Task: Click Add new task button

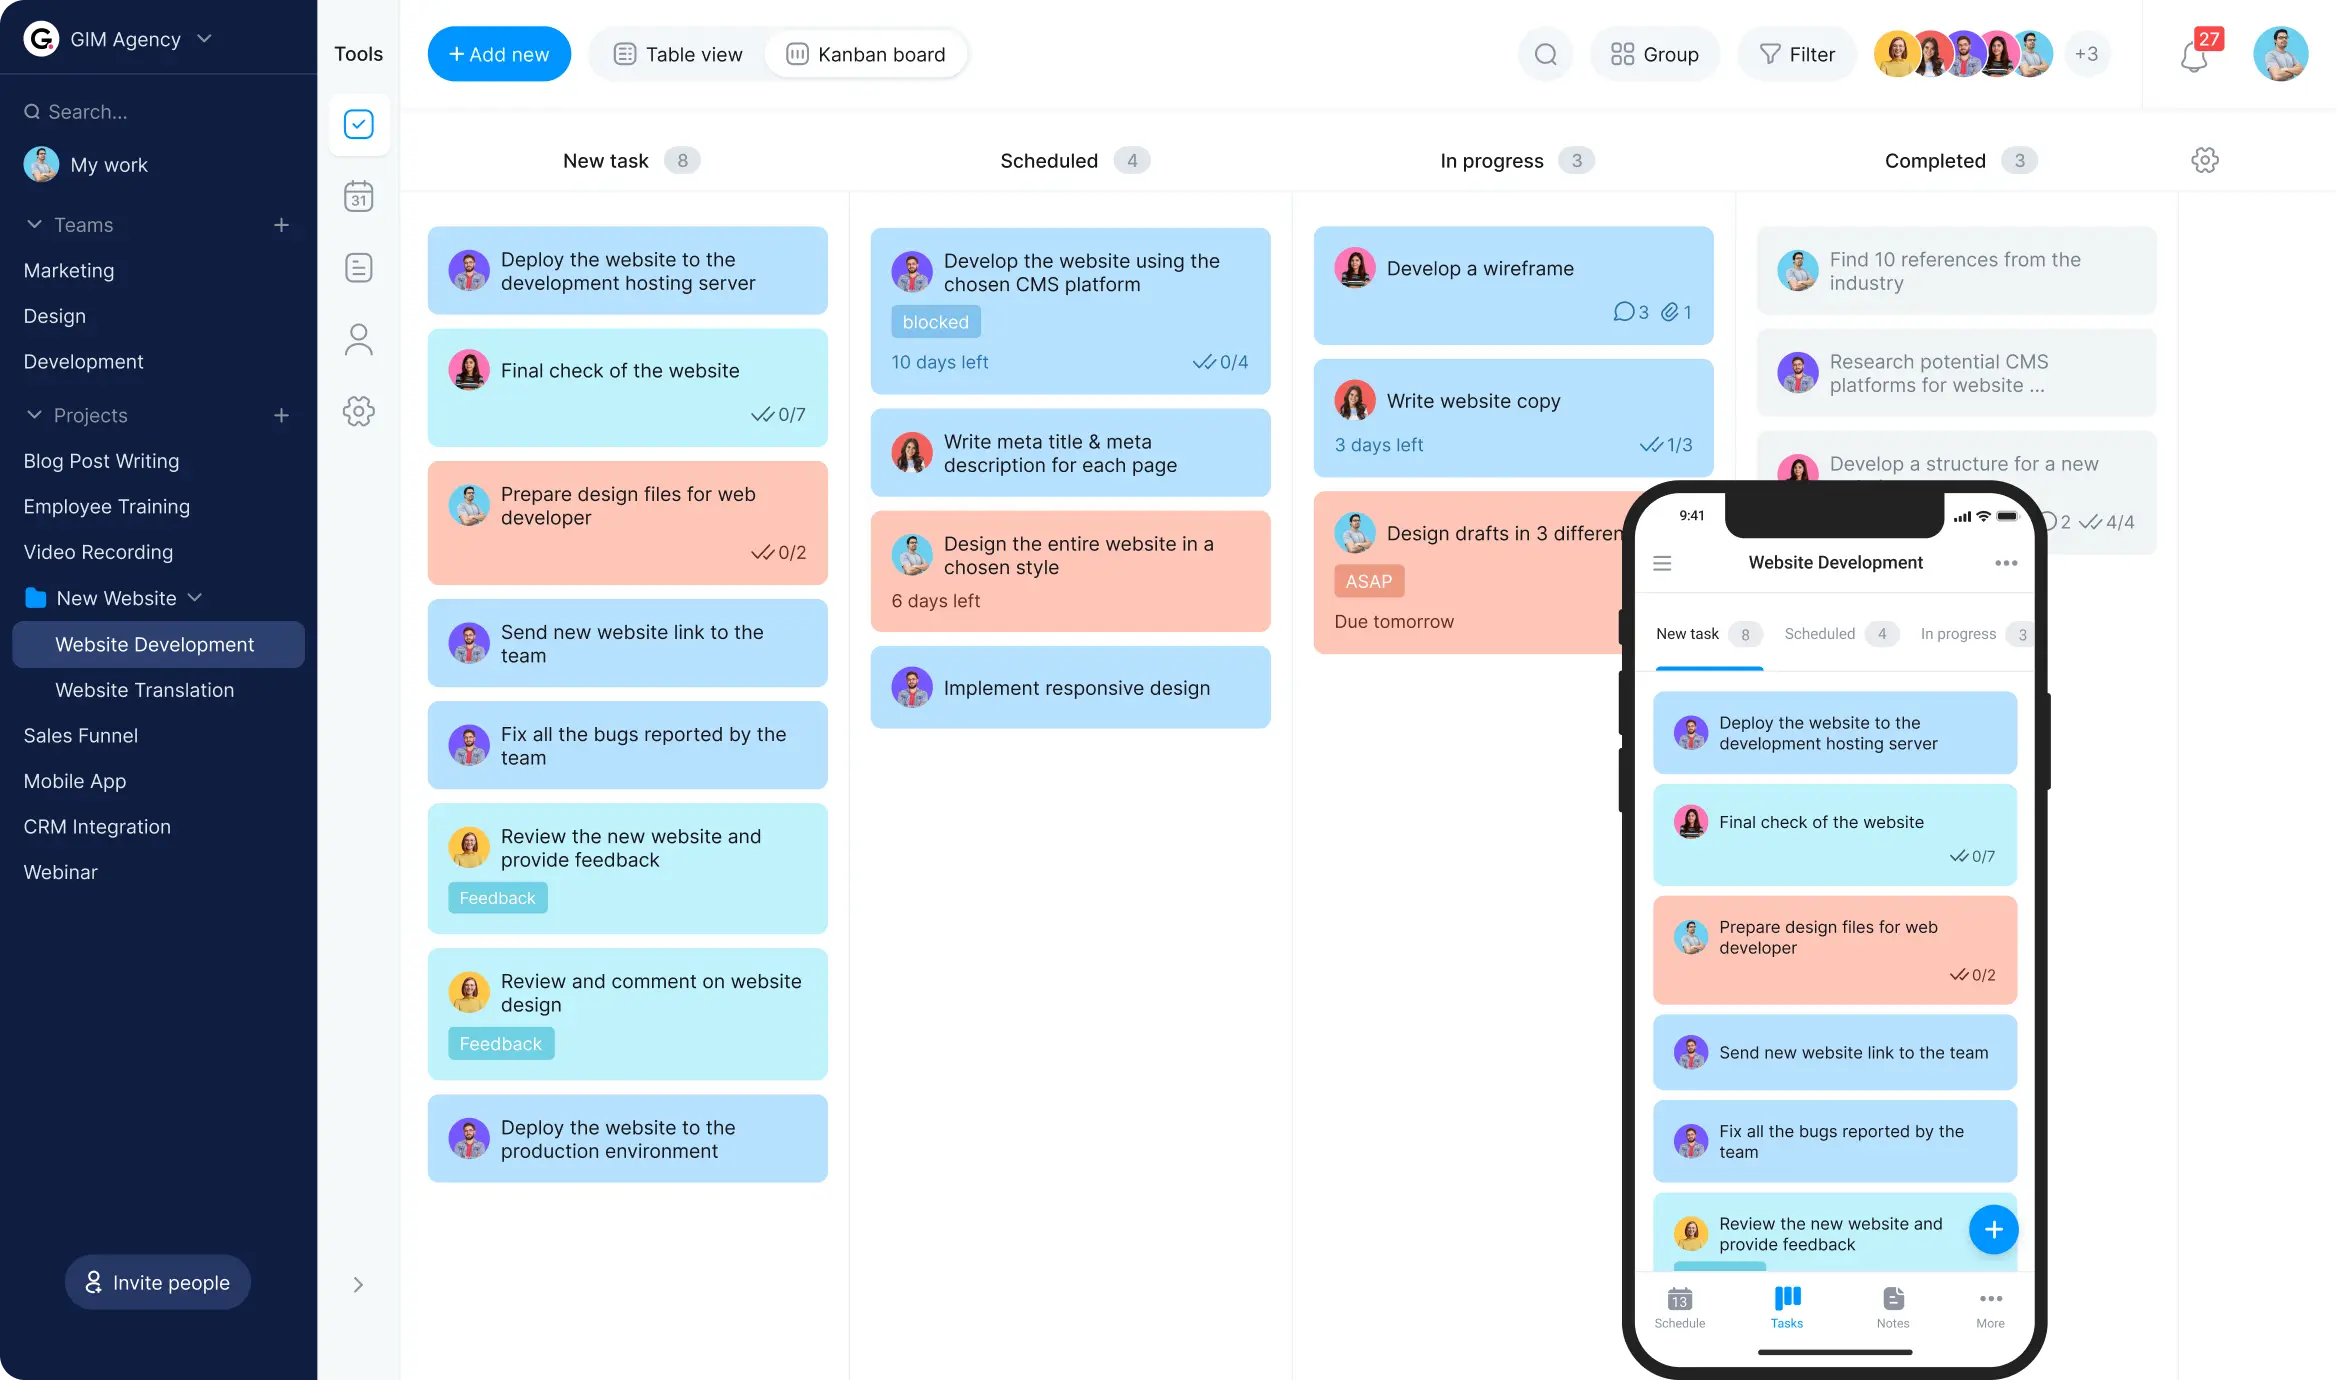Action: [498, 54]
